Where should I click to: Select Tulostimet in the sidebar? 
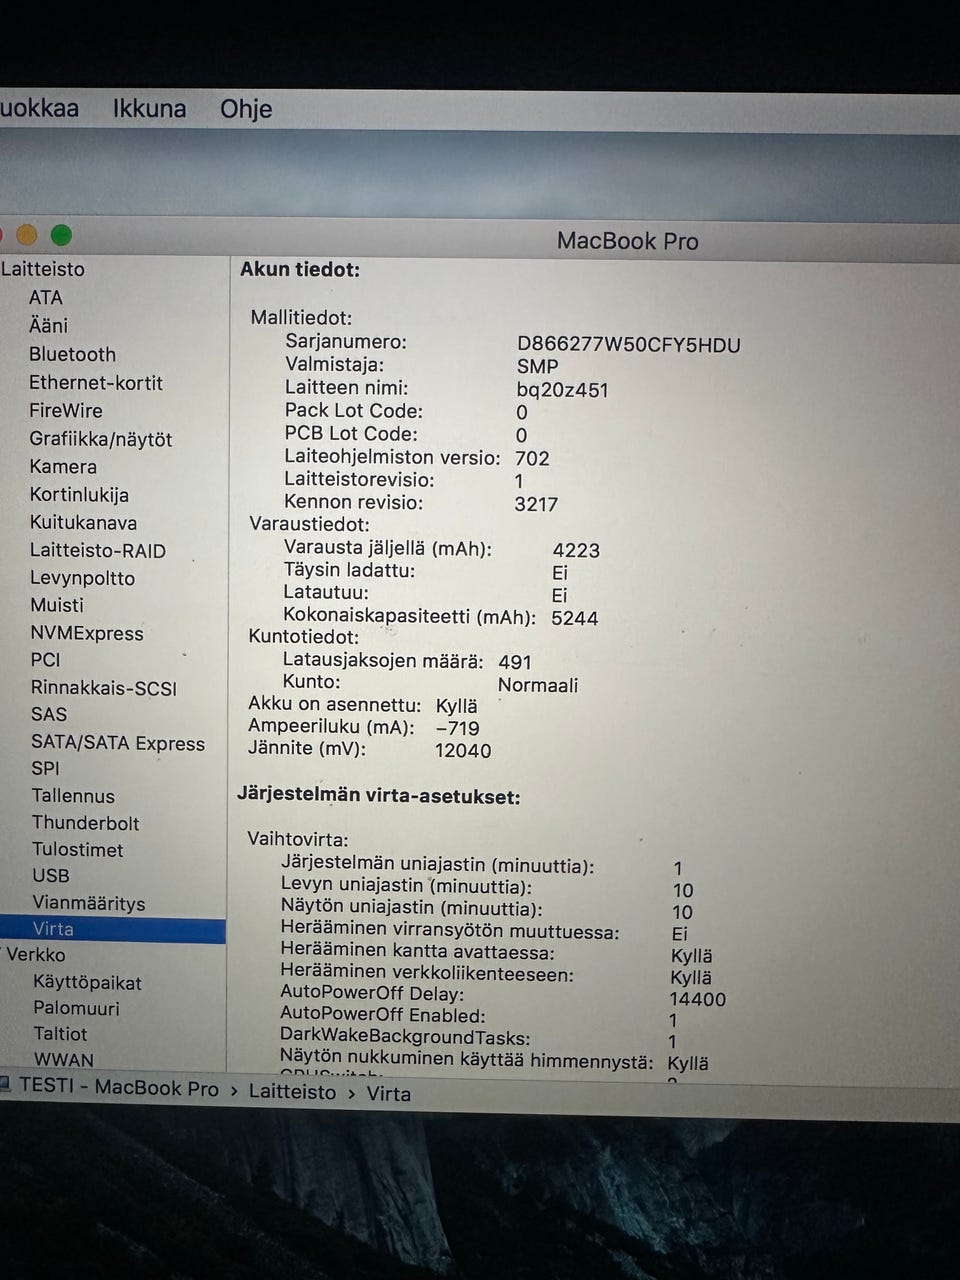[77, 849]
